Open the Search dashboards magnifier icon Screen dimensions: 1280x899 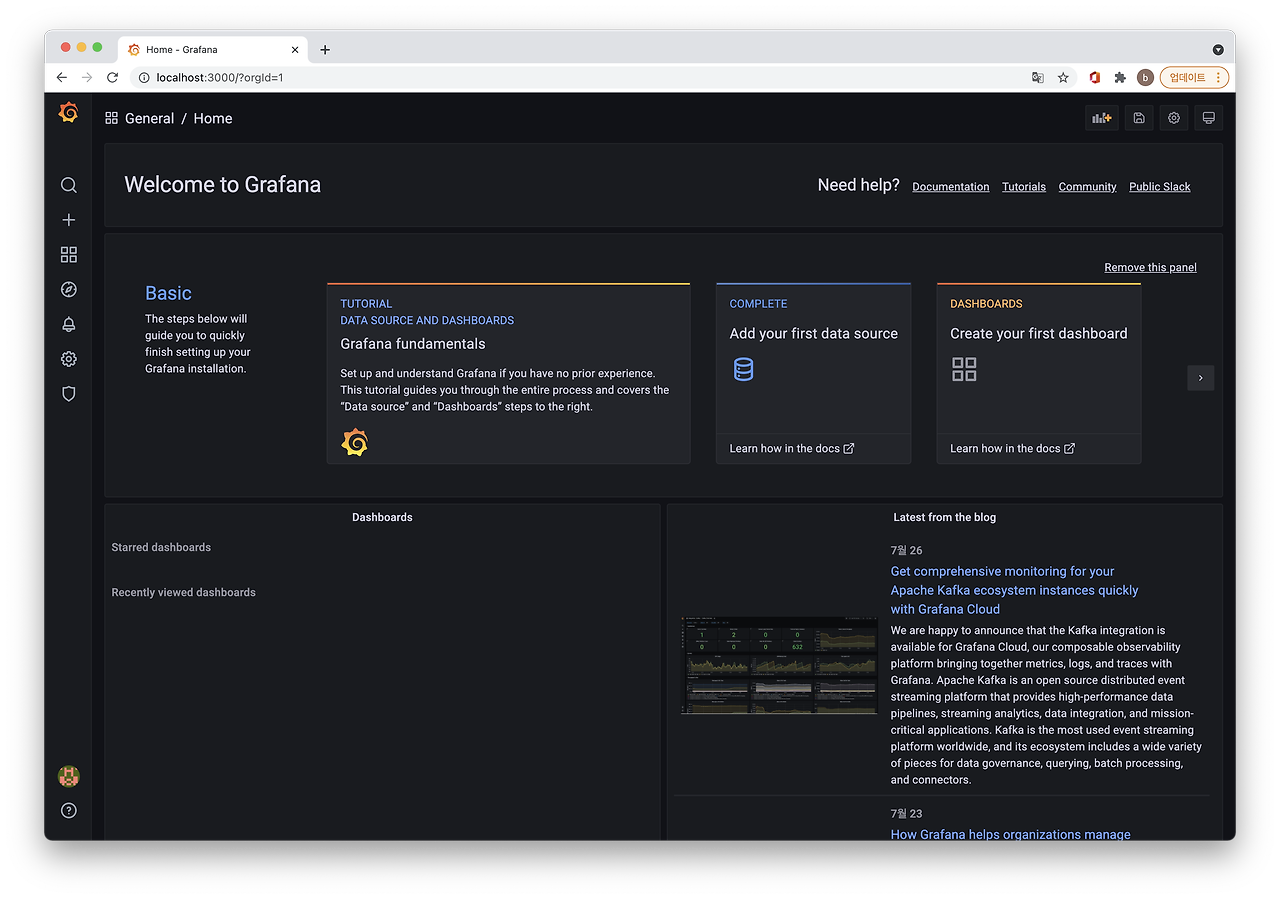[x=68, y=185]
